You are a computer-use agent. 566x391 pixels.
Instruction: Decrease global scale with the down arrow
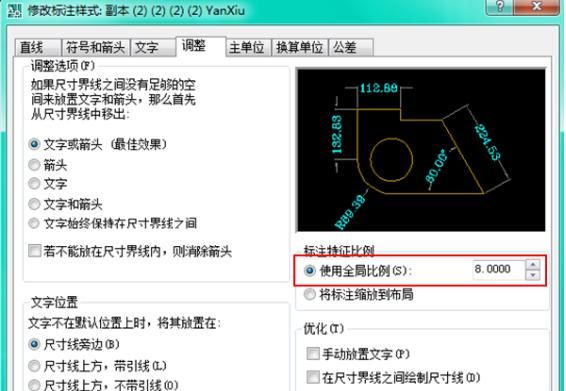point(533,275)
